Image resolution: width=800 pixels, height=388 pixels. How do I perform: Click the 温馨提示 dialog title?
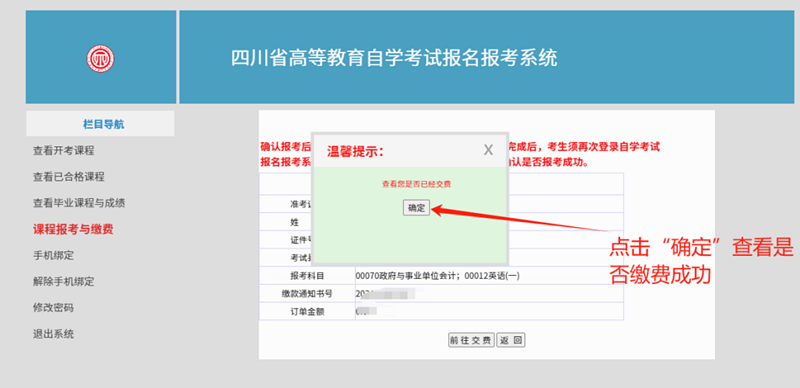coord(355,151)
